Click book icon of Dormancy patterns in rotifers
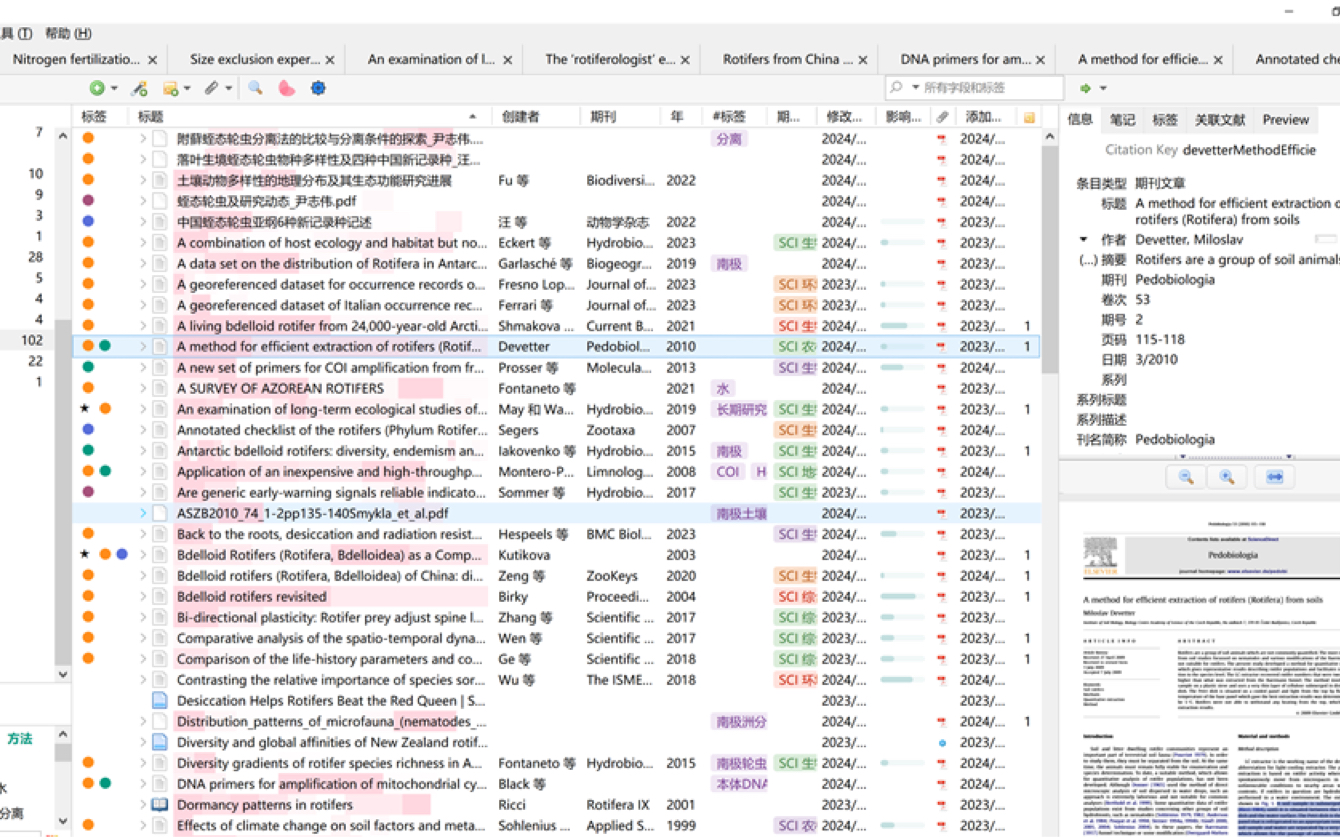The width and height of the screenshot is (1340, 837). 160,804
